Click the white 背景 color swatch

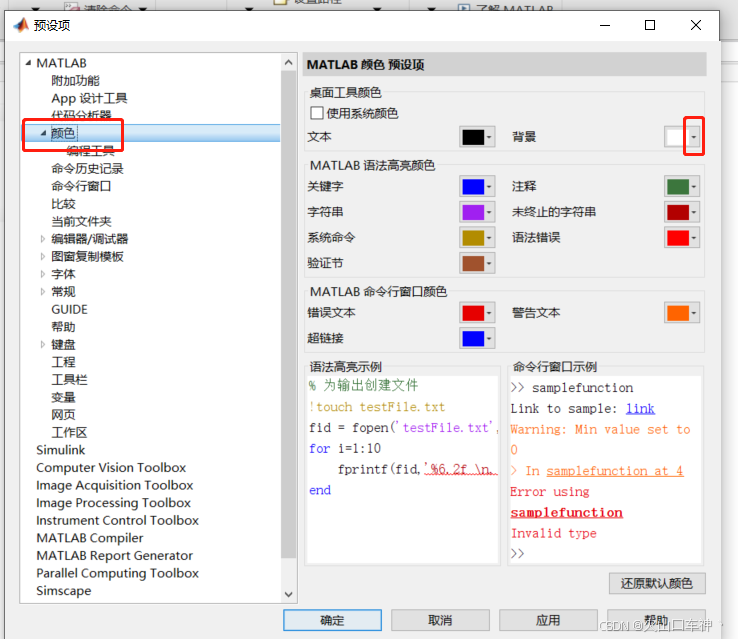[678, 137]
